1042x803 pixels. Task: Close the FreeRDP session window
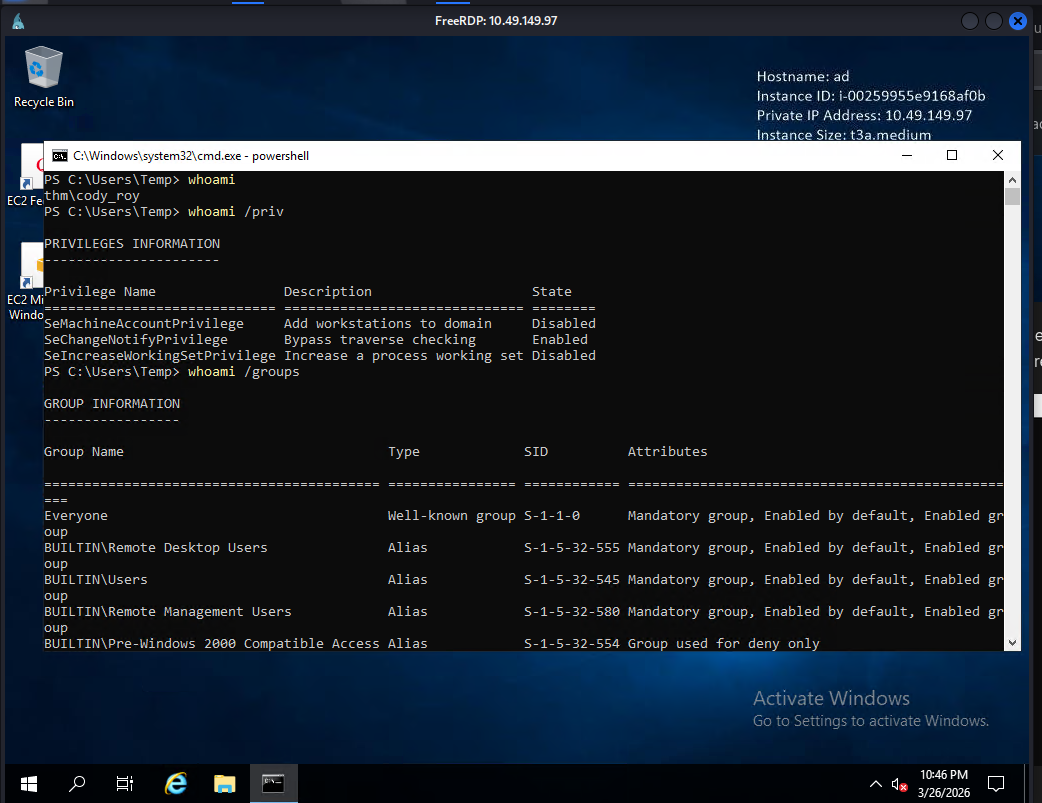point(1017,21)
